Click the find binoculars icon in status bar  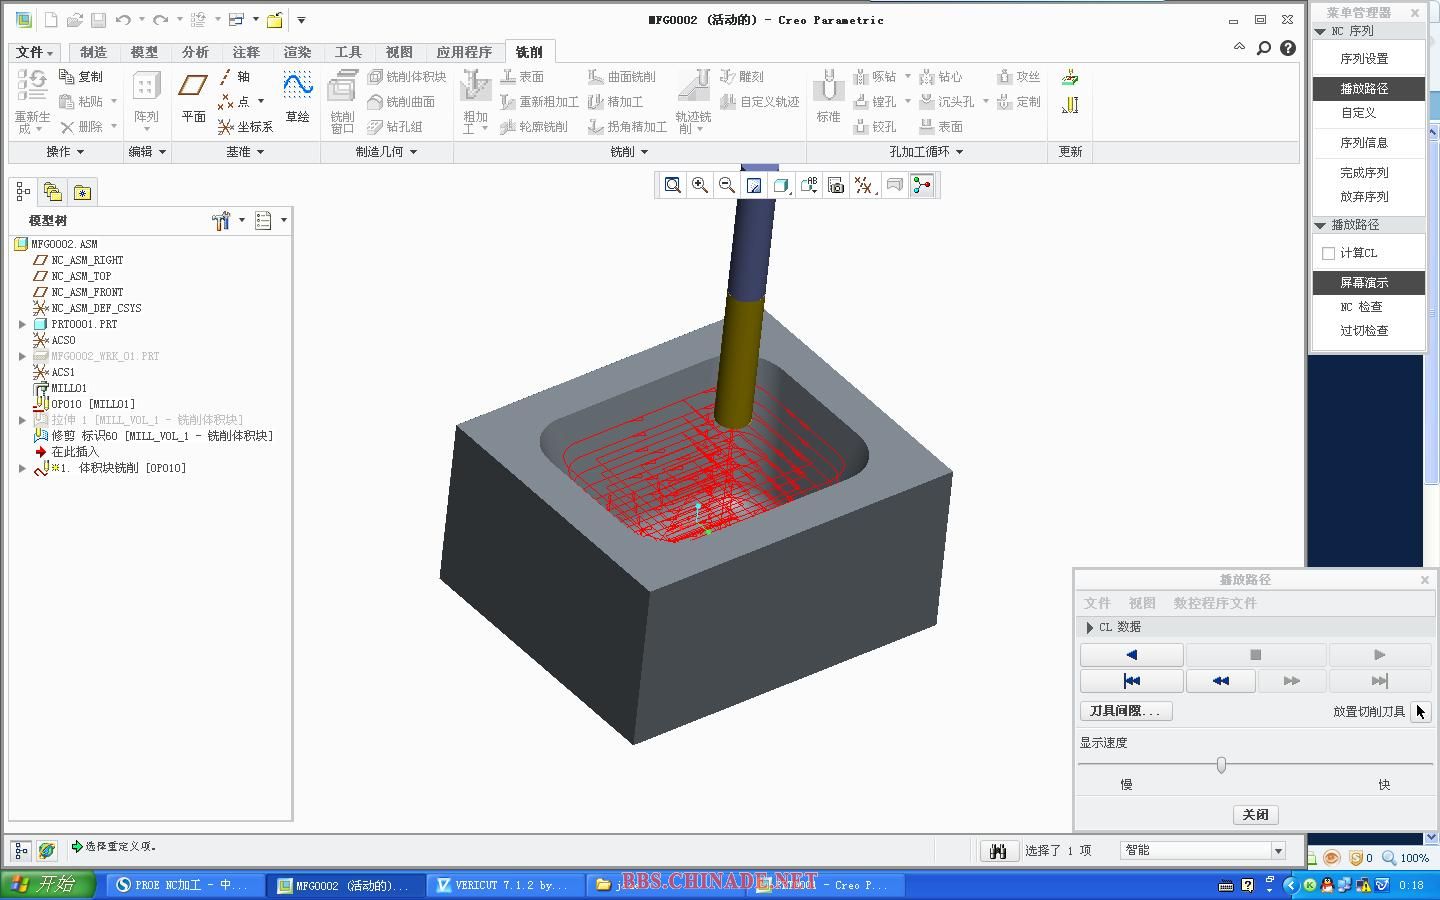pyautogui.click(x=998, y=850)
